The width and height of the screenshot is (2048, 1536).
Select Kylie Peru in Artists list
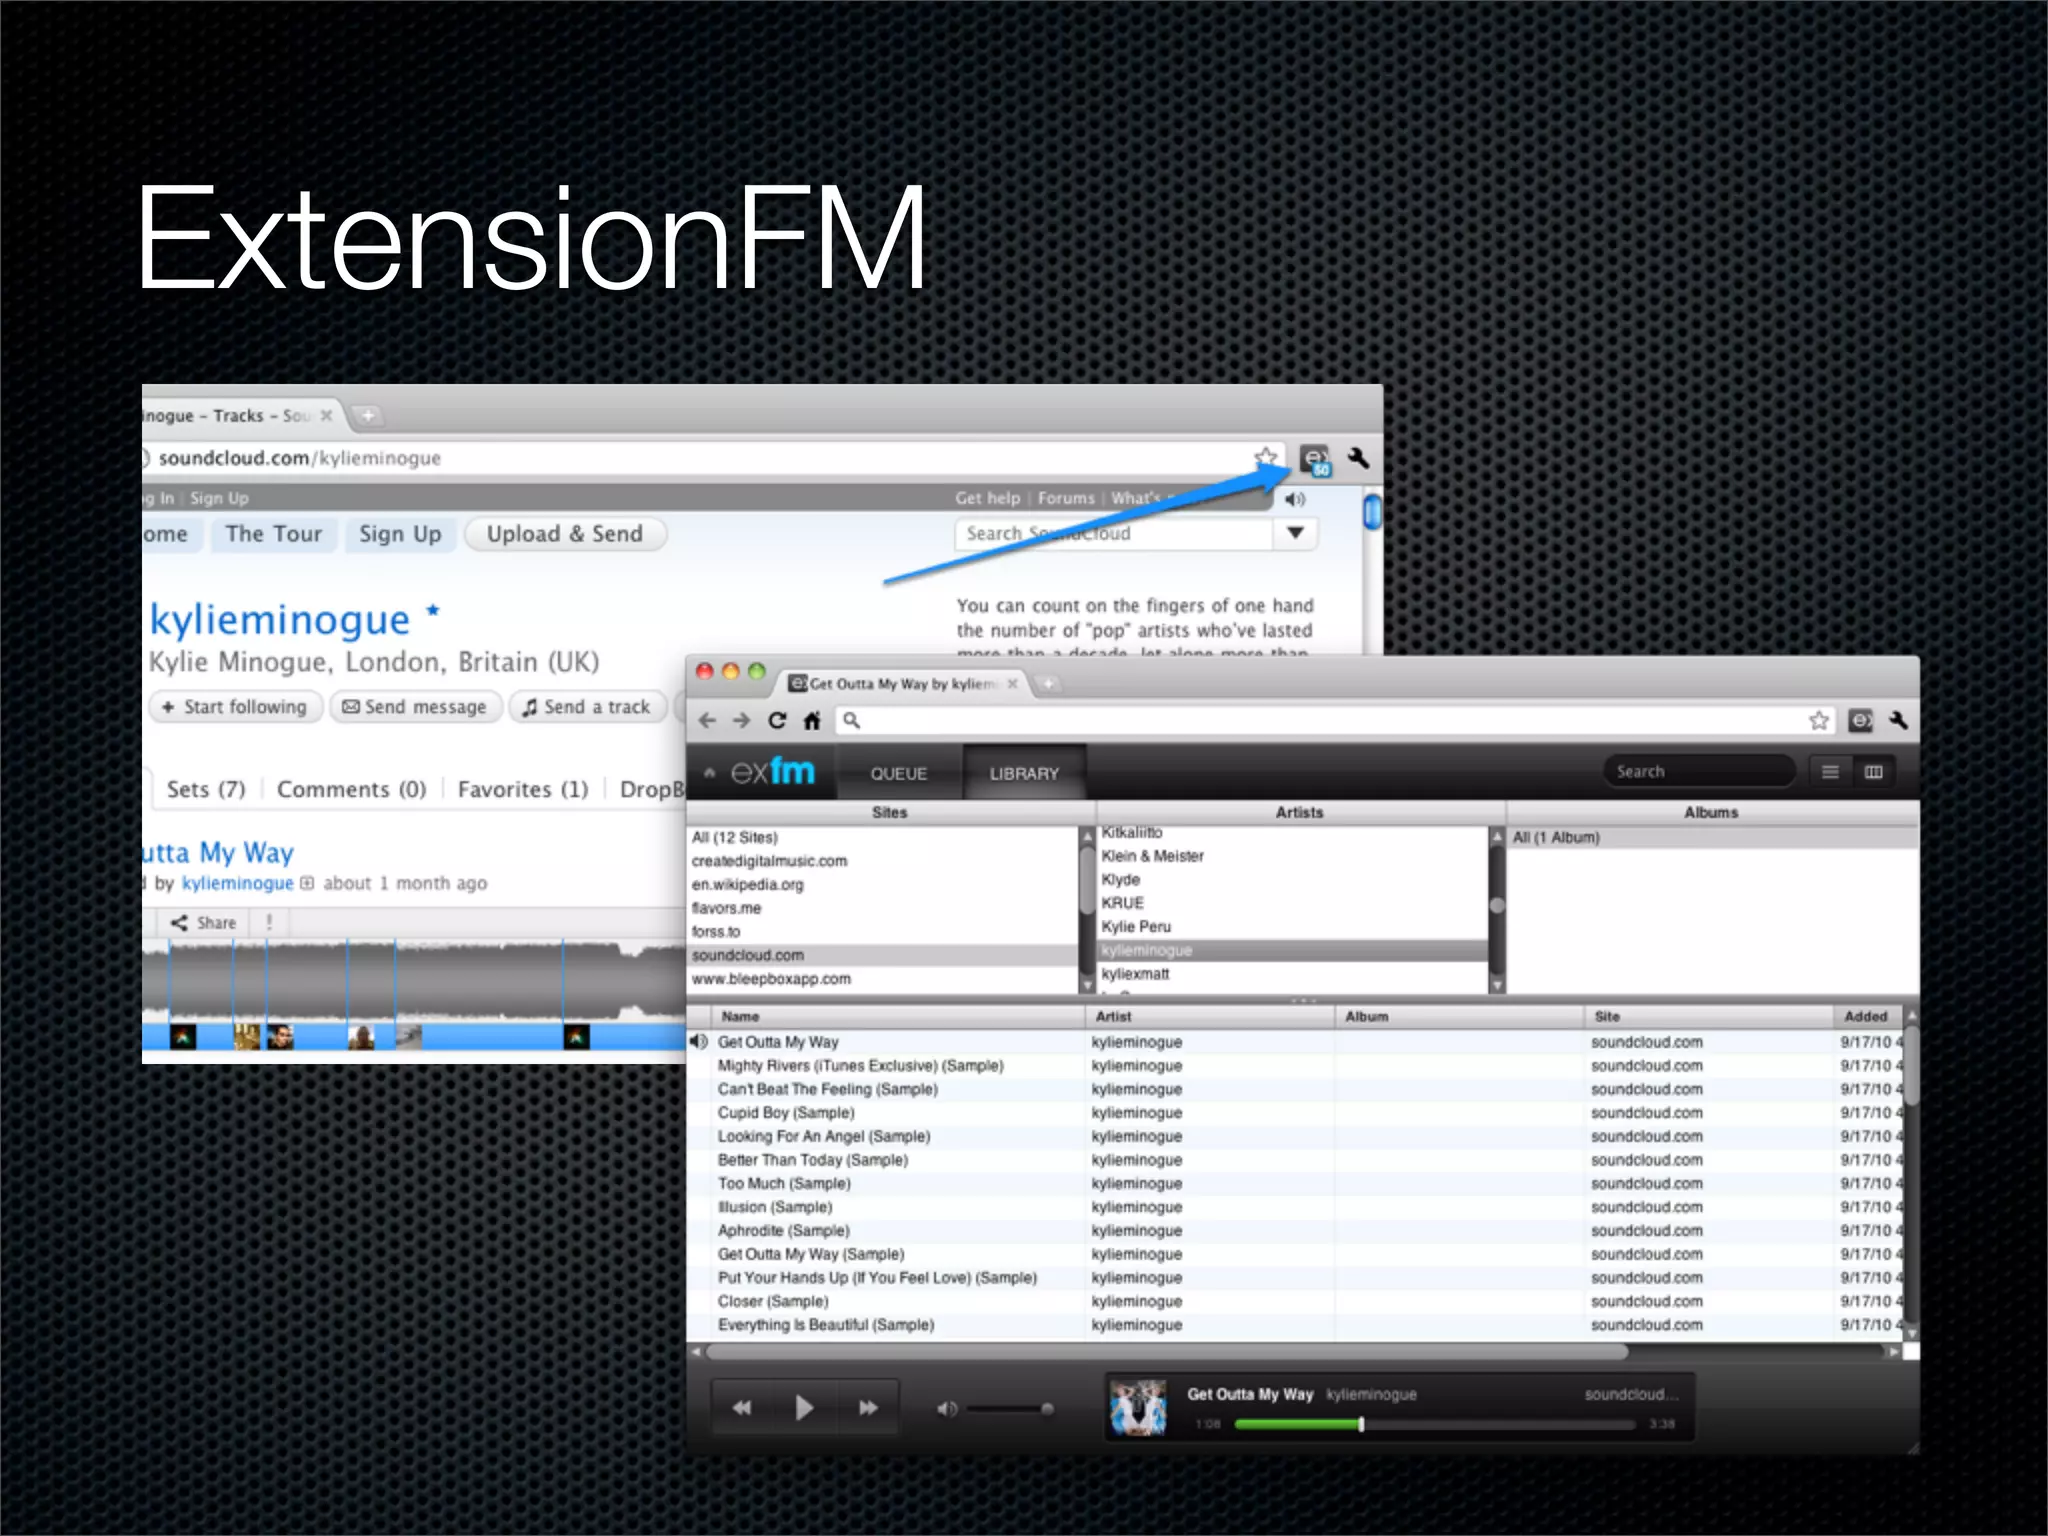(x=1292, y=927)
